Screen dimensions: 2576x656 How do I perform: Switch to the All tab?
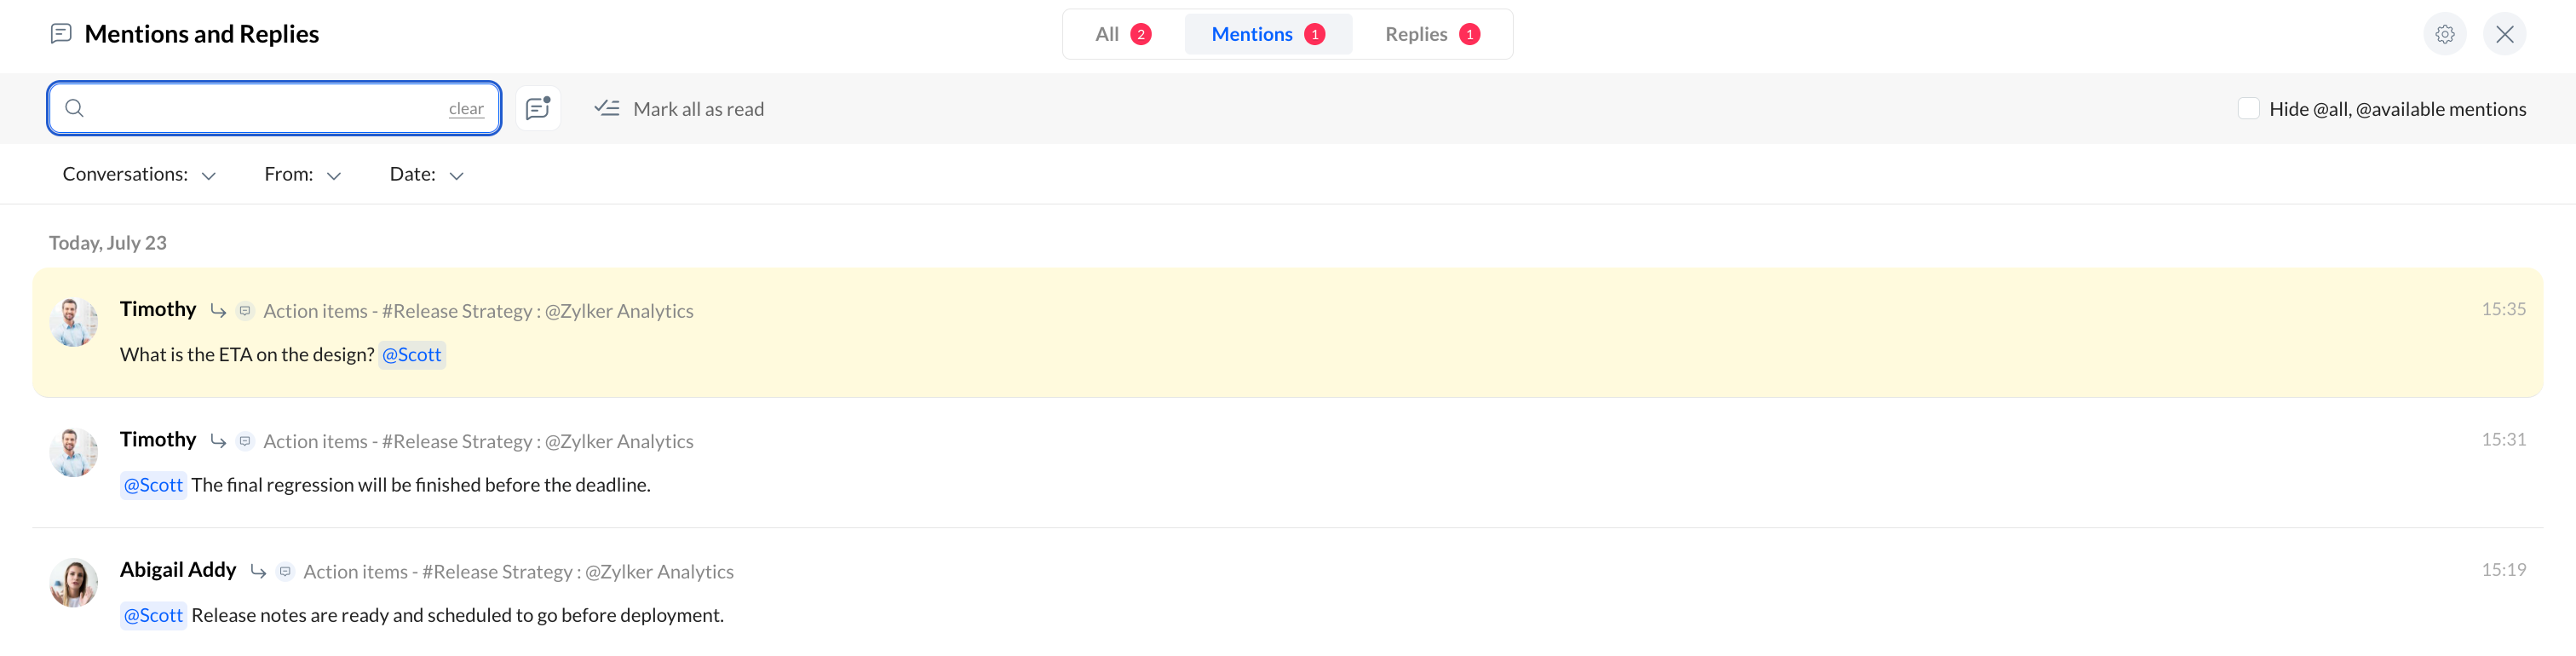1123,34
